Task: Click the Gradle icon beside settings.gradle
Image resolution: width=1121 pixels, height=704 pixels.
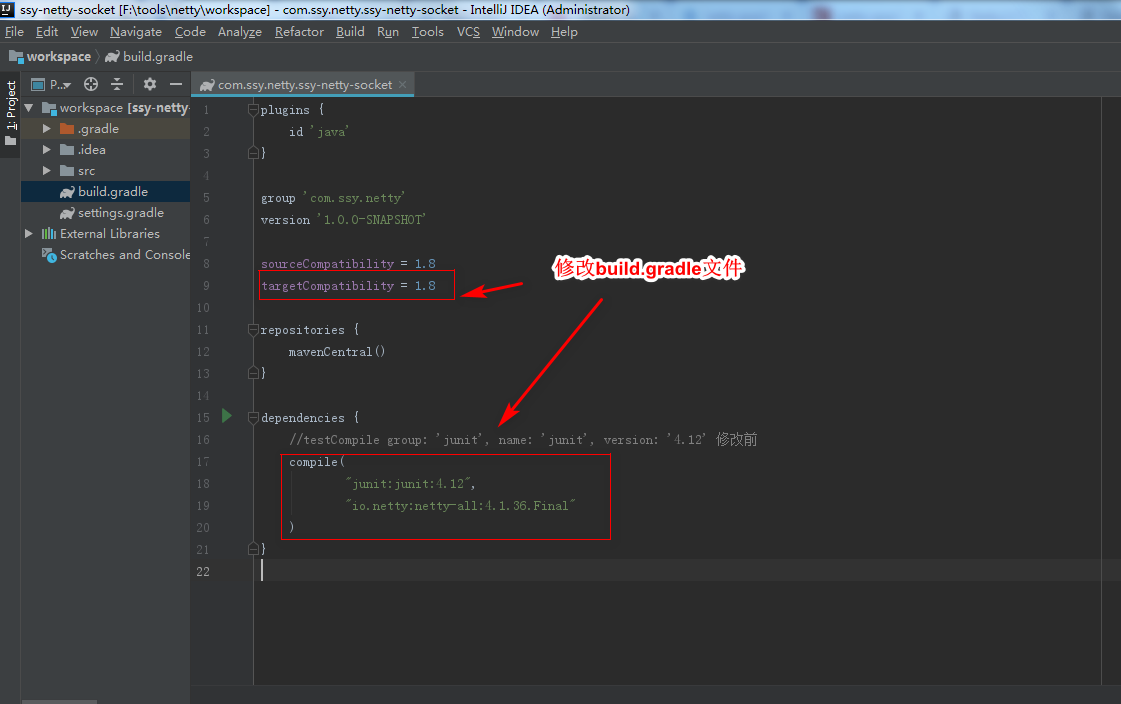Action: tap(67, 213)
